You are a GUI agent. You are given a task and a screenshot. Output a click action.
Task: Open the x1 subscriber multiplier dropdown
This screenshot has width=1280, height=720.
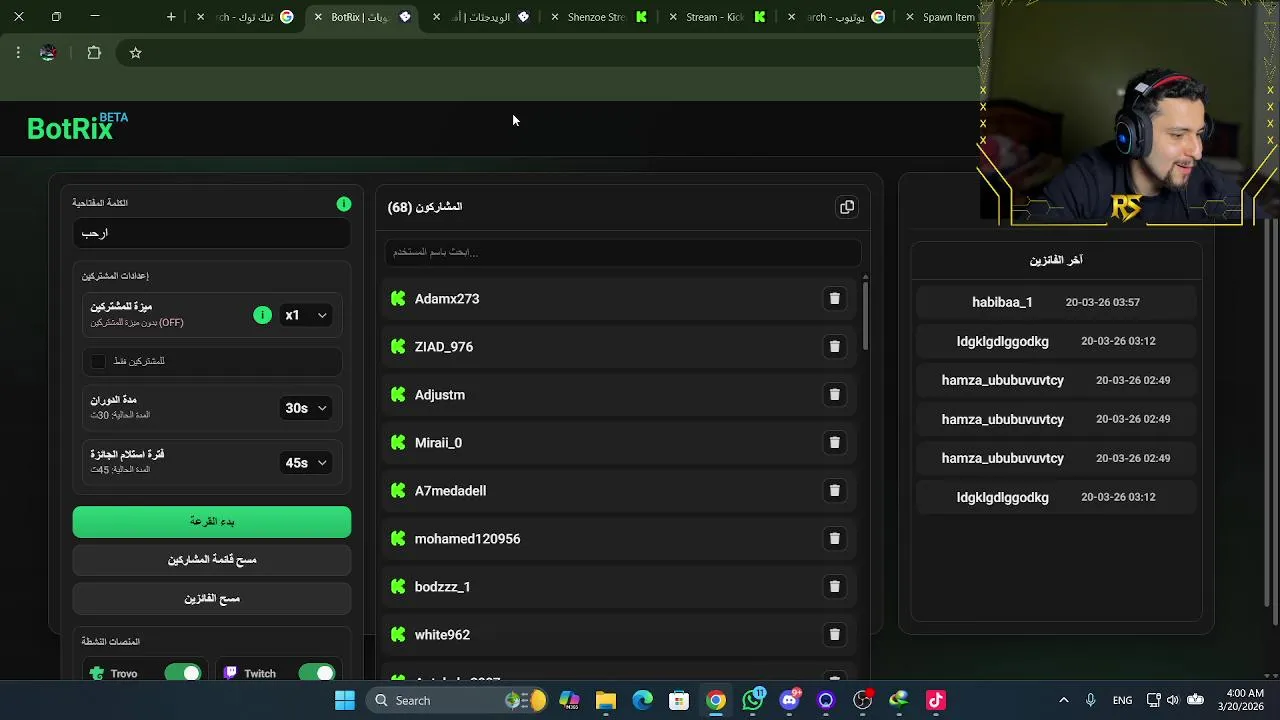(306, 315)
